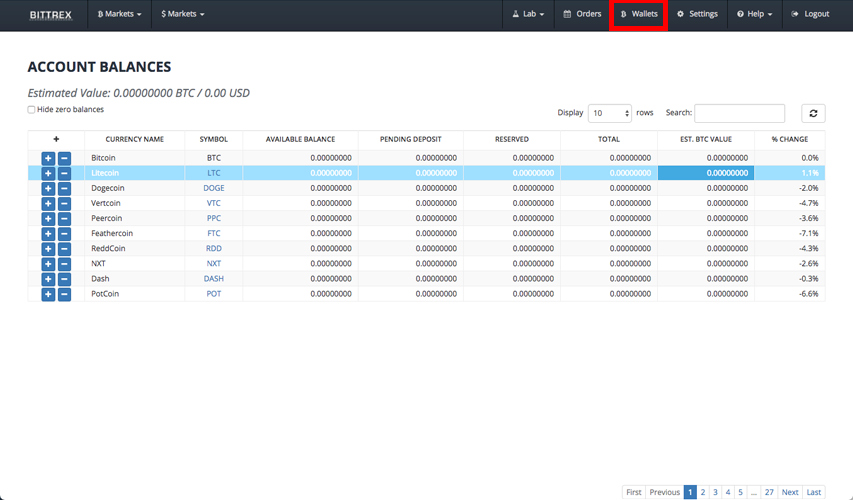The width and height of the screenshot is (853, 500).
Task: Open the dollar Markets dropdown
Action: 183,14
